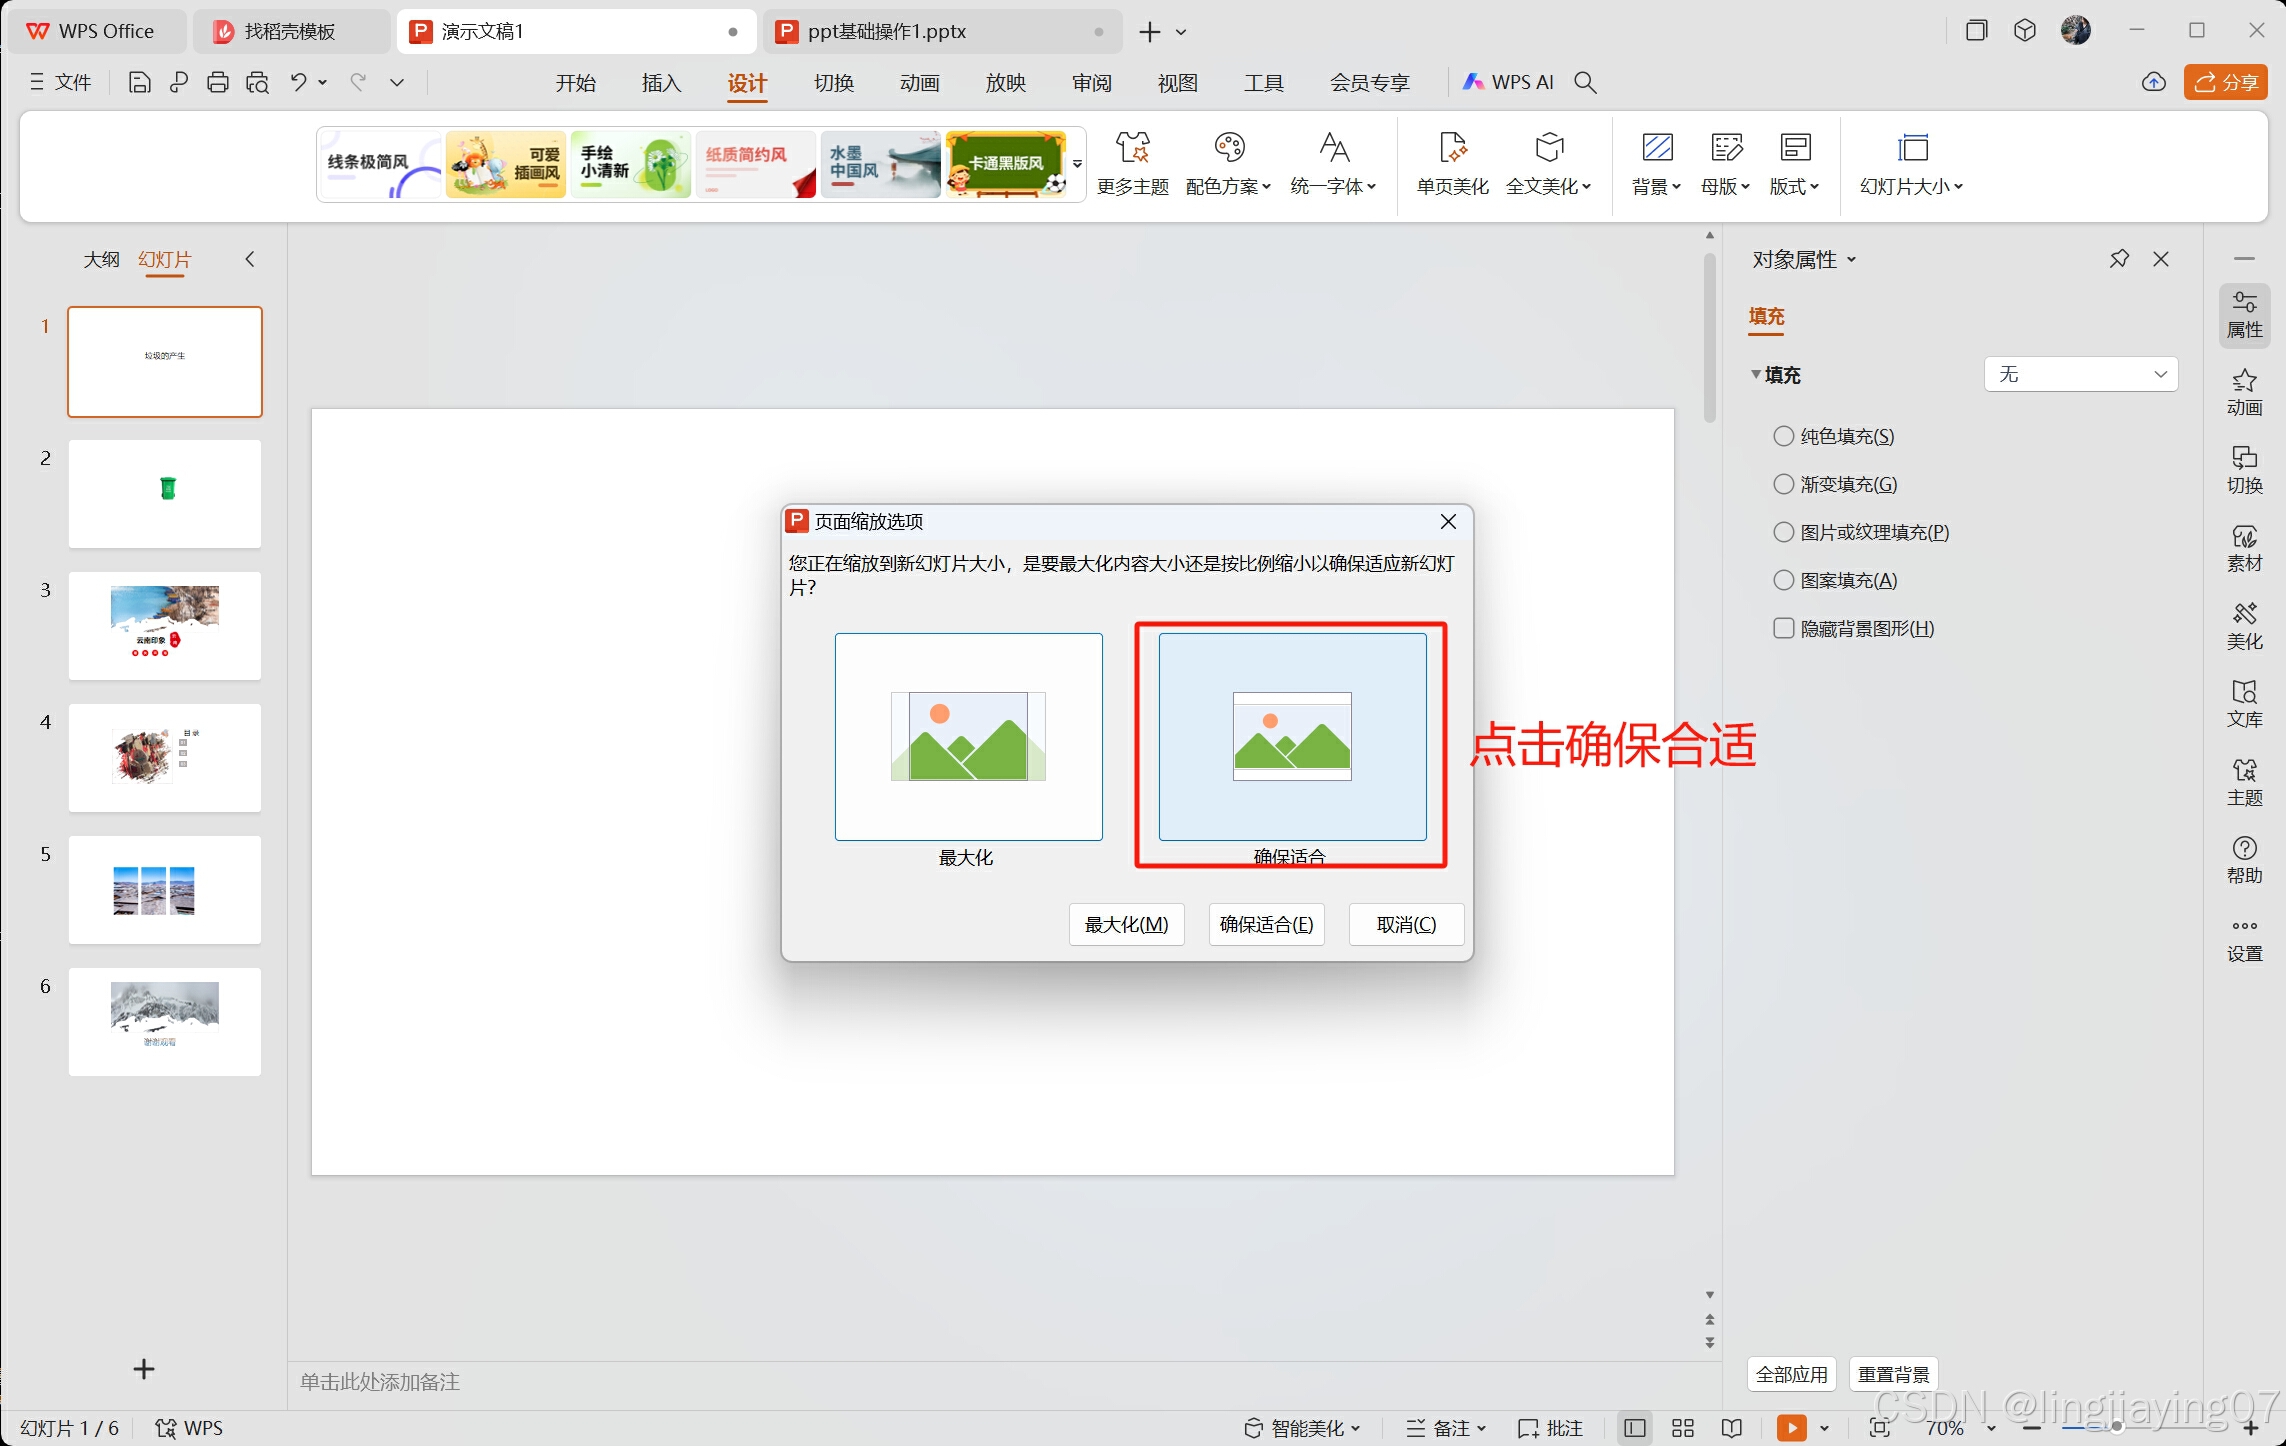Click the 更多主题 (more themes) icon

tap(1132, 148)
